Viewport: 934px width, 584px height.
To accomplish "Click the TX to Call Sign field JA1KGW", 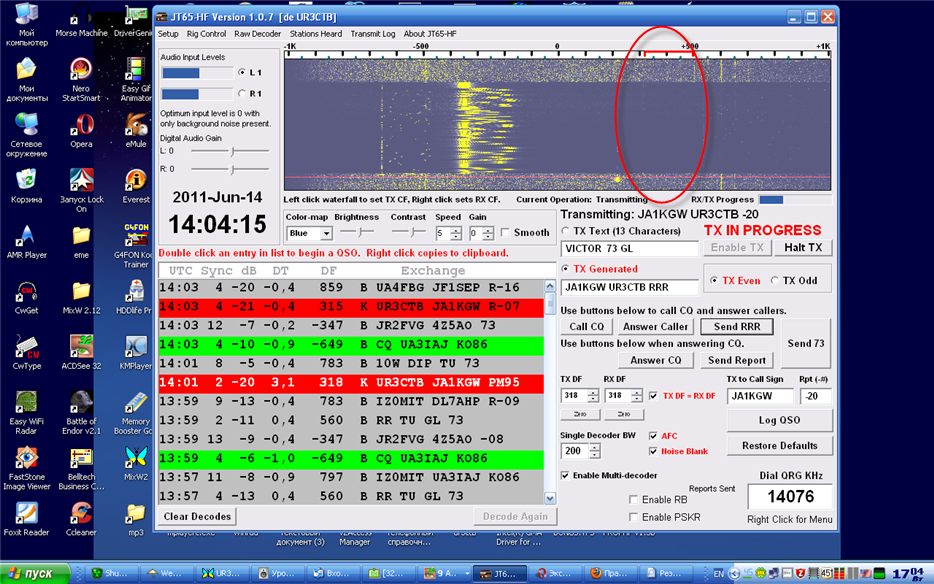I will (x=760, y=396).
